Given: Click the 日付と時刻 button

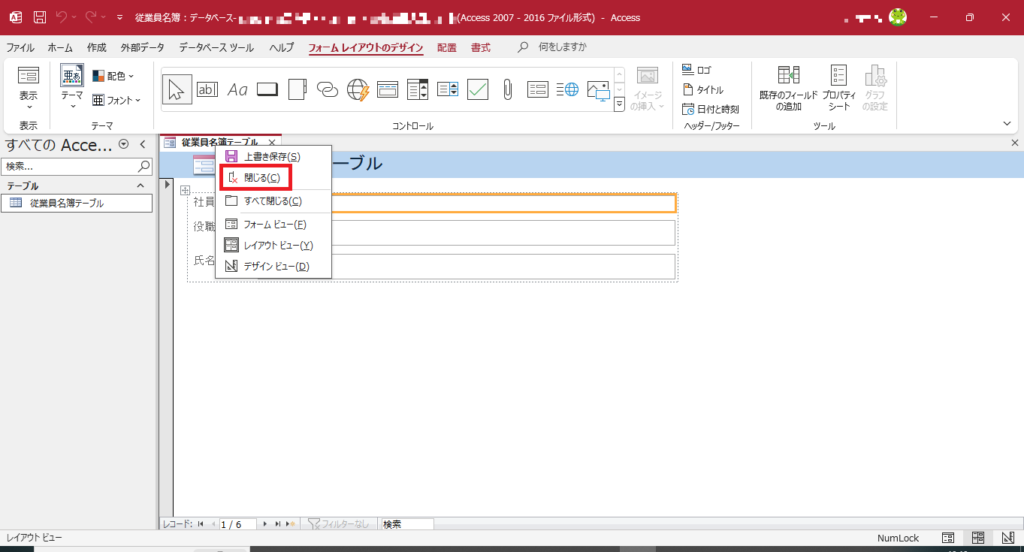Looking at the screenshot, I should pyautogui.click(x=710, y=109).
